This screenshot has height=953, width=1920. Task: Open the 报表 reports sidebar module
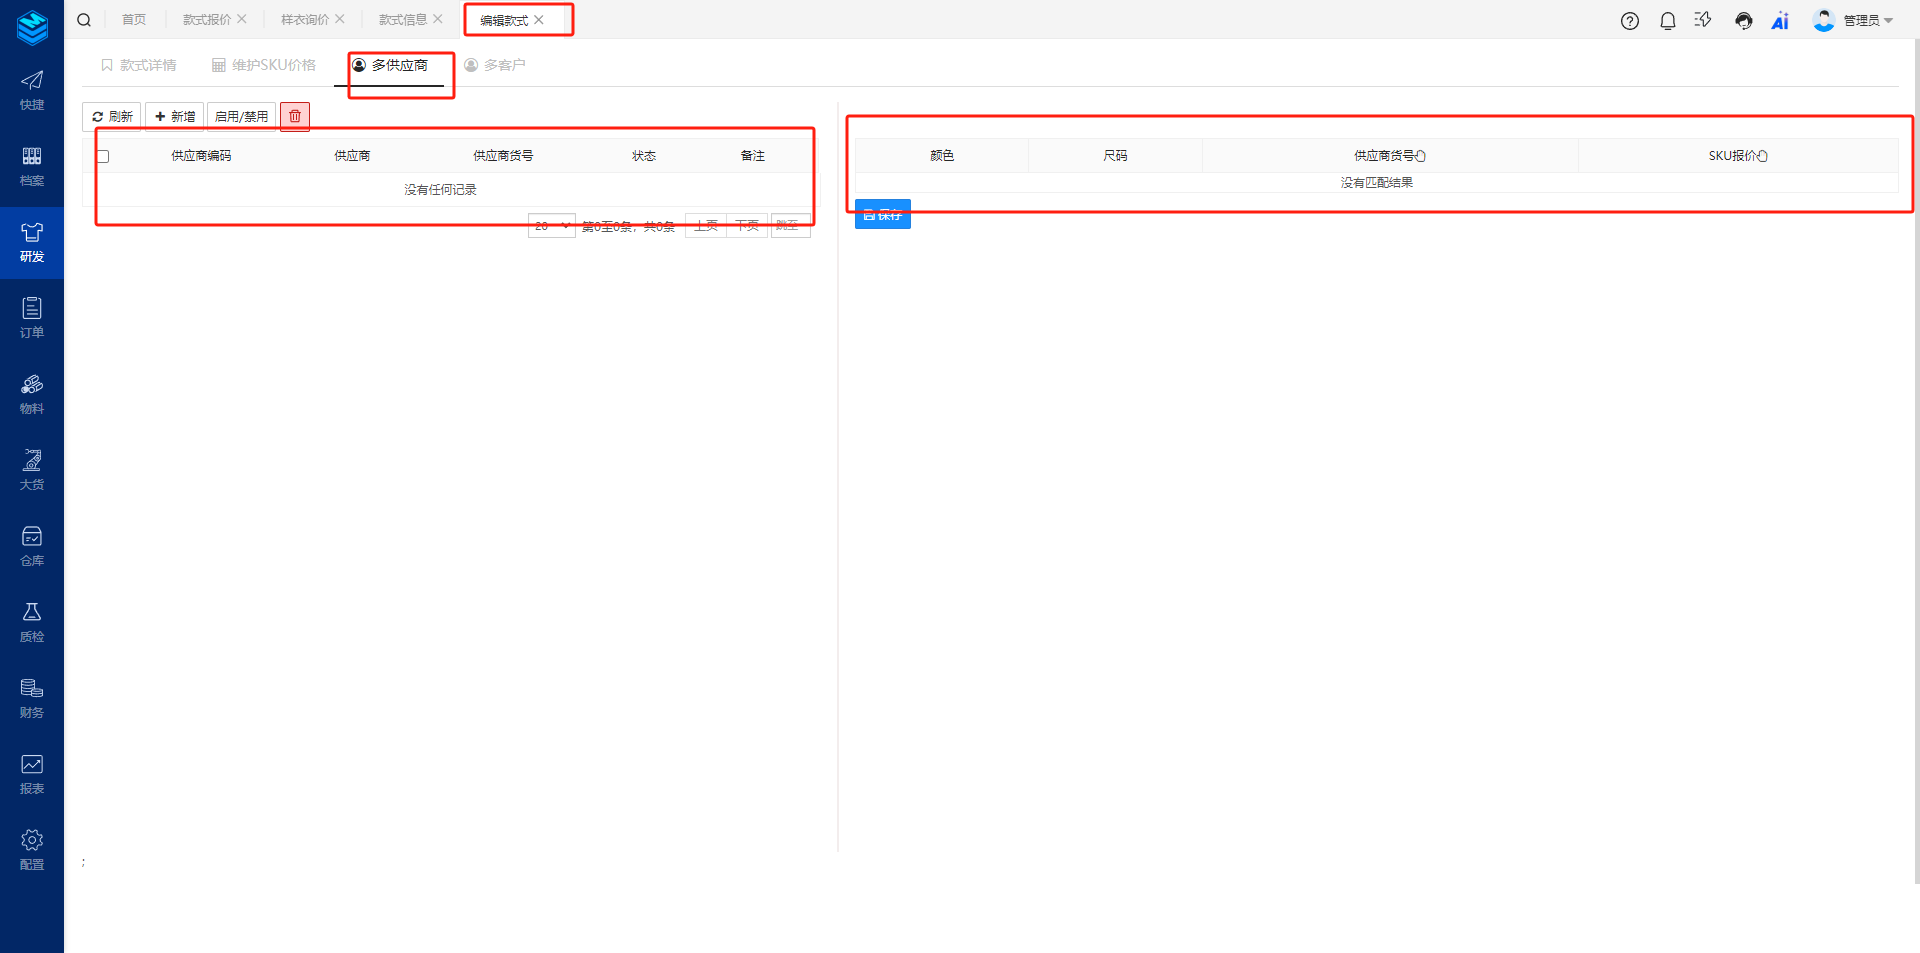pyautogui.click(x=32, y=774)
